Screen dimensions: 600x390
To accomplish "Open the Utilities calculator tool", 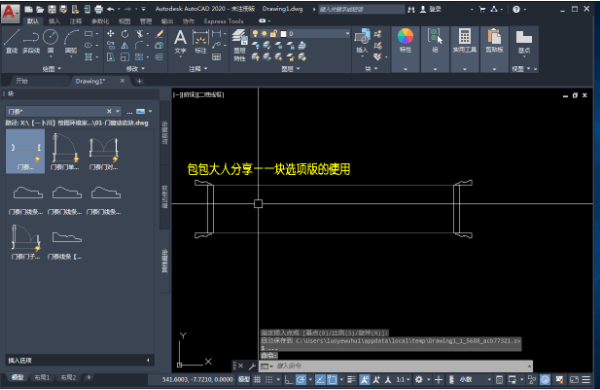I will 465,41.
